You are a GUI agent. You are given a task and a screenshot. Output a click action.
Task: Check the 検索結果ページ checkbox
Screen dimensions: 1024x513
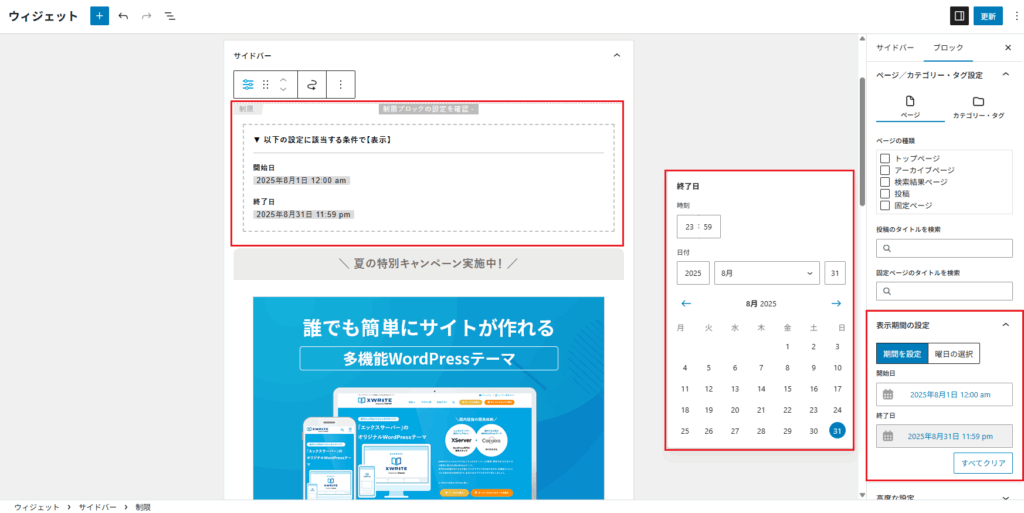pyautogui.click(x=885, y=182)
